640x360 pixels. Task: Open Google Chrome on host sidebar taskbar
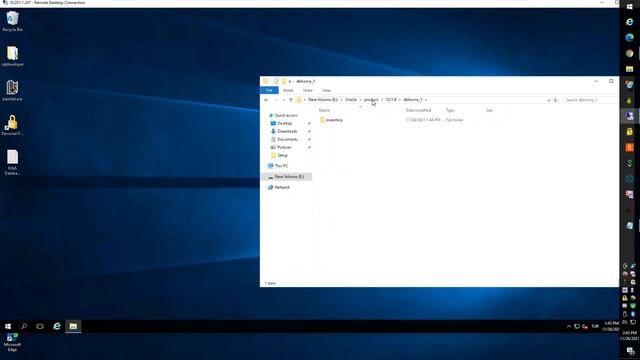629,53
